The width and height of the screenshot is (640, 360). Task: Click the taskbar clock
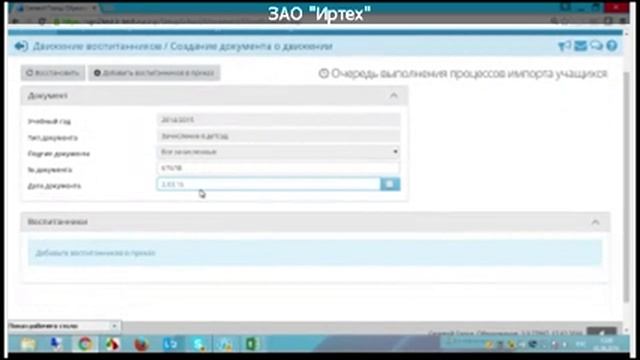coord(607,344)
